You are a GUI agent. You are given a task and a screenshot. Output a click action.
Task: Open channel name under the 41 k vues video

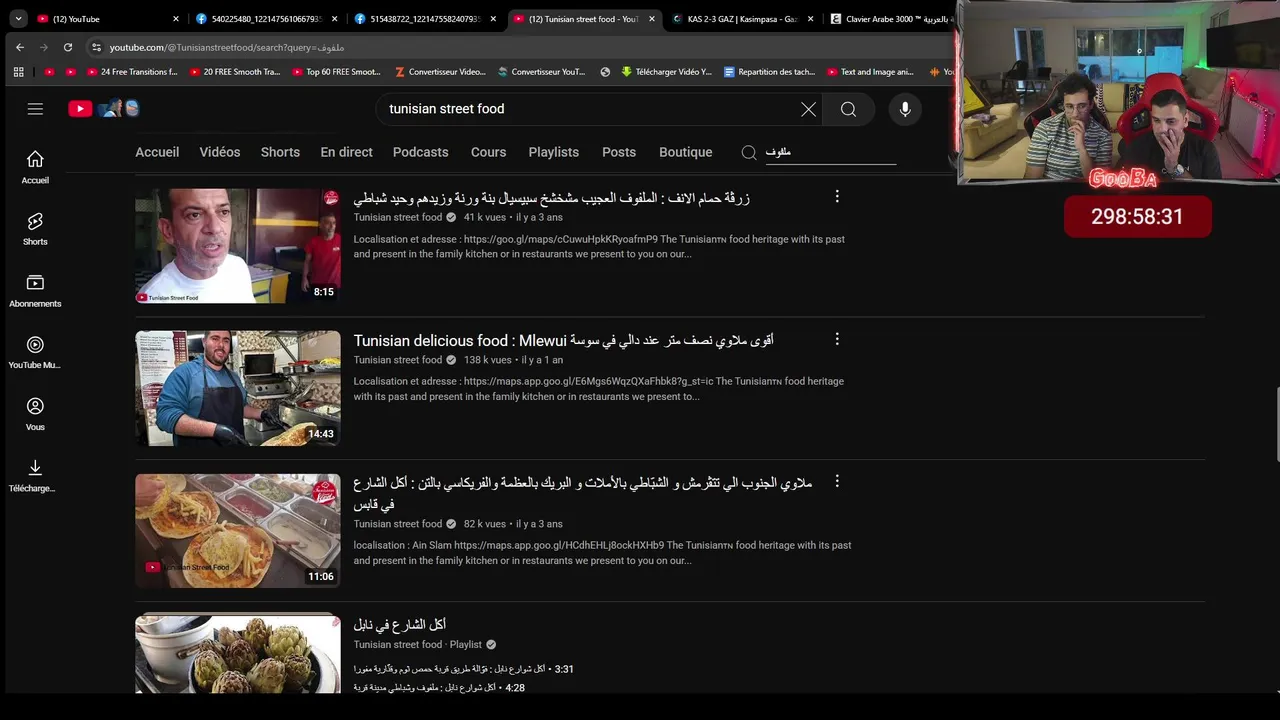coord(397,217)
